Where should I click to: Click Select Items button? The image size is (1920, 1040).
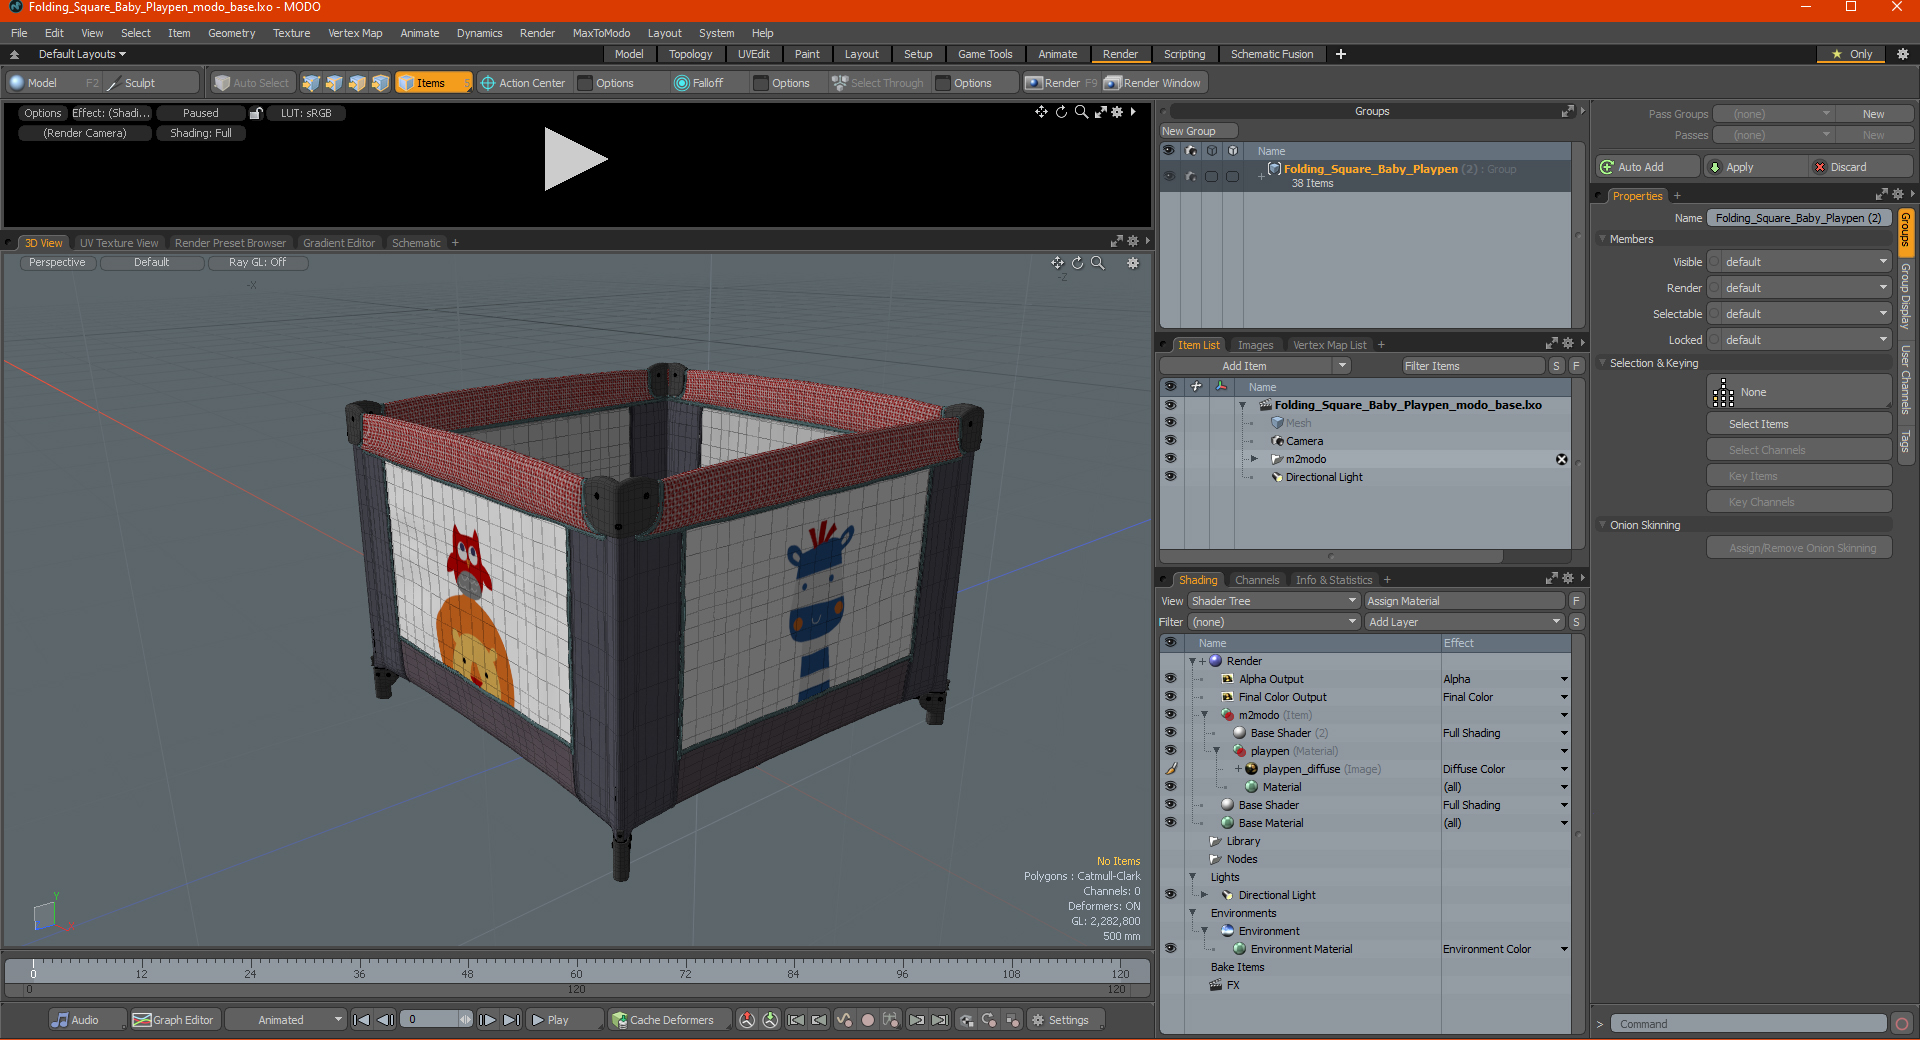[x=1799, y=424]
